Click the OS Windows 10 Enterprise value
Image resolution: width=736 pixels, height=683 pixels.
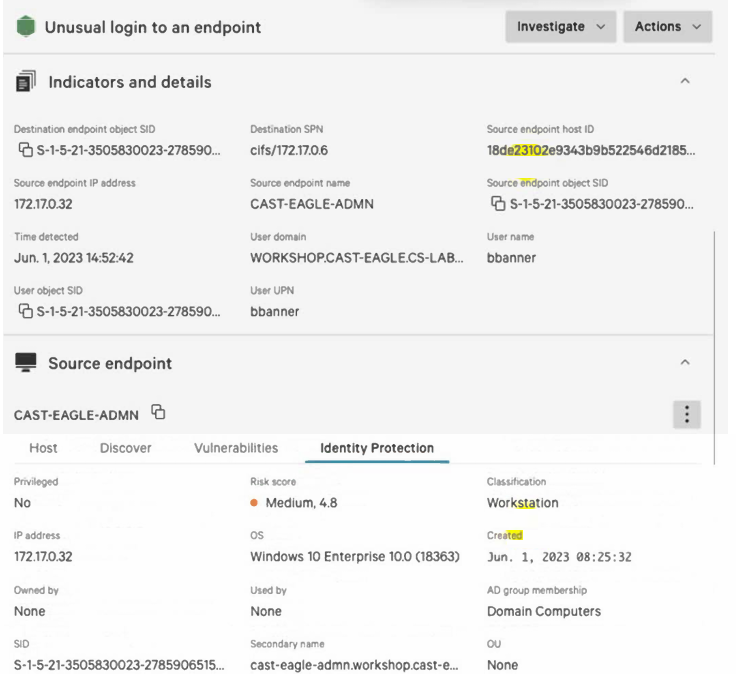(x=355, y=557)
